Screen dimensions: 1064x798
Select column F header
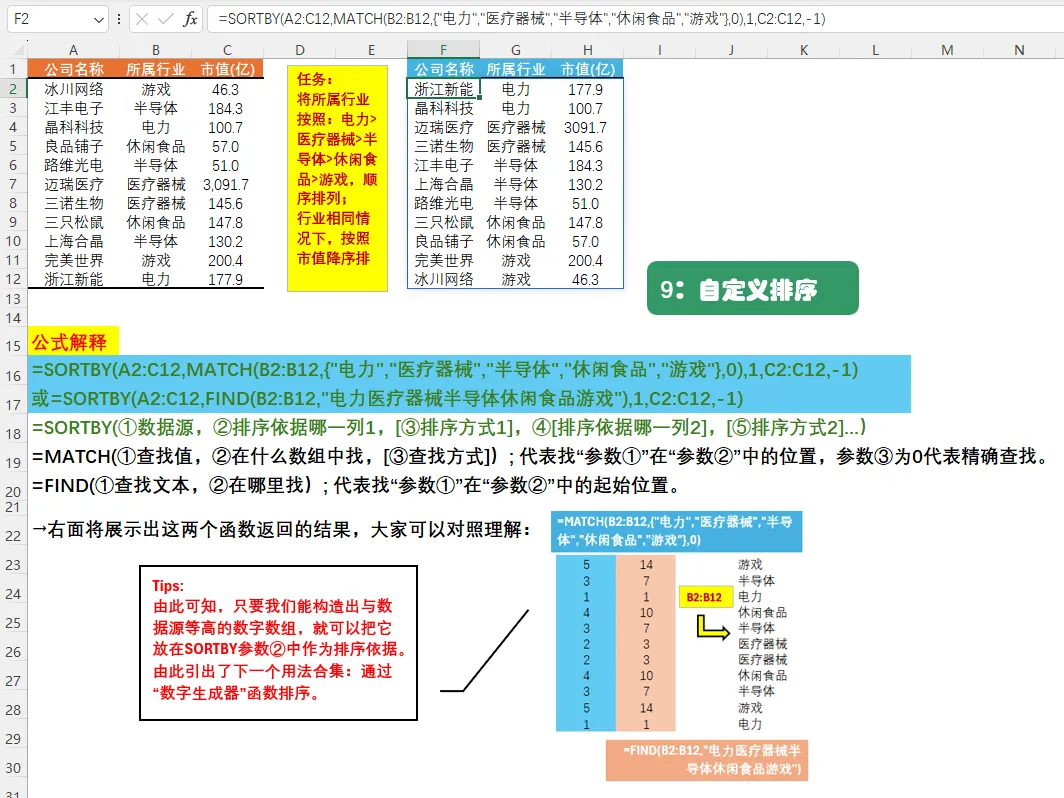pyautogui.click(x=443, y=50)
